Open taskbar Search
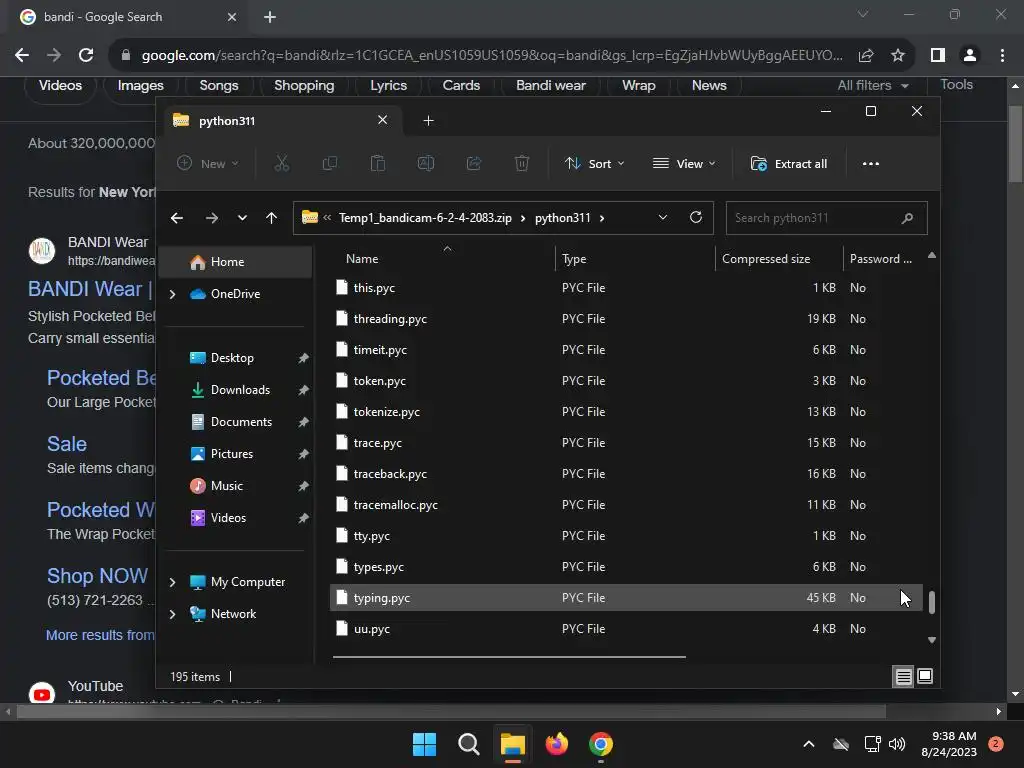Screen dimensions: 1024x768 468,744
